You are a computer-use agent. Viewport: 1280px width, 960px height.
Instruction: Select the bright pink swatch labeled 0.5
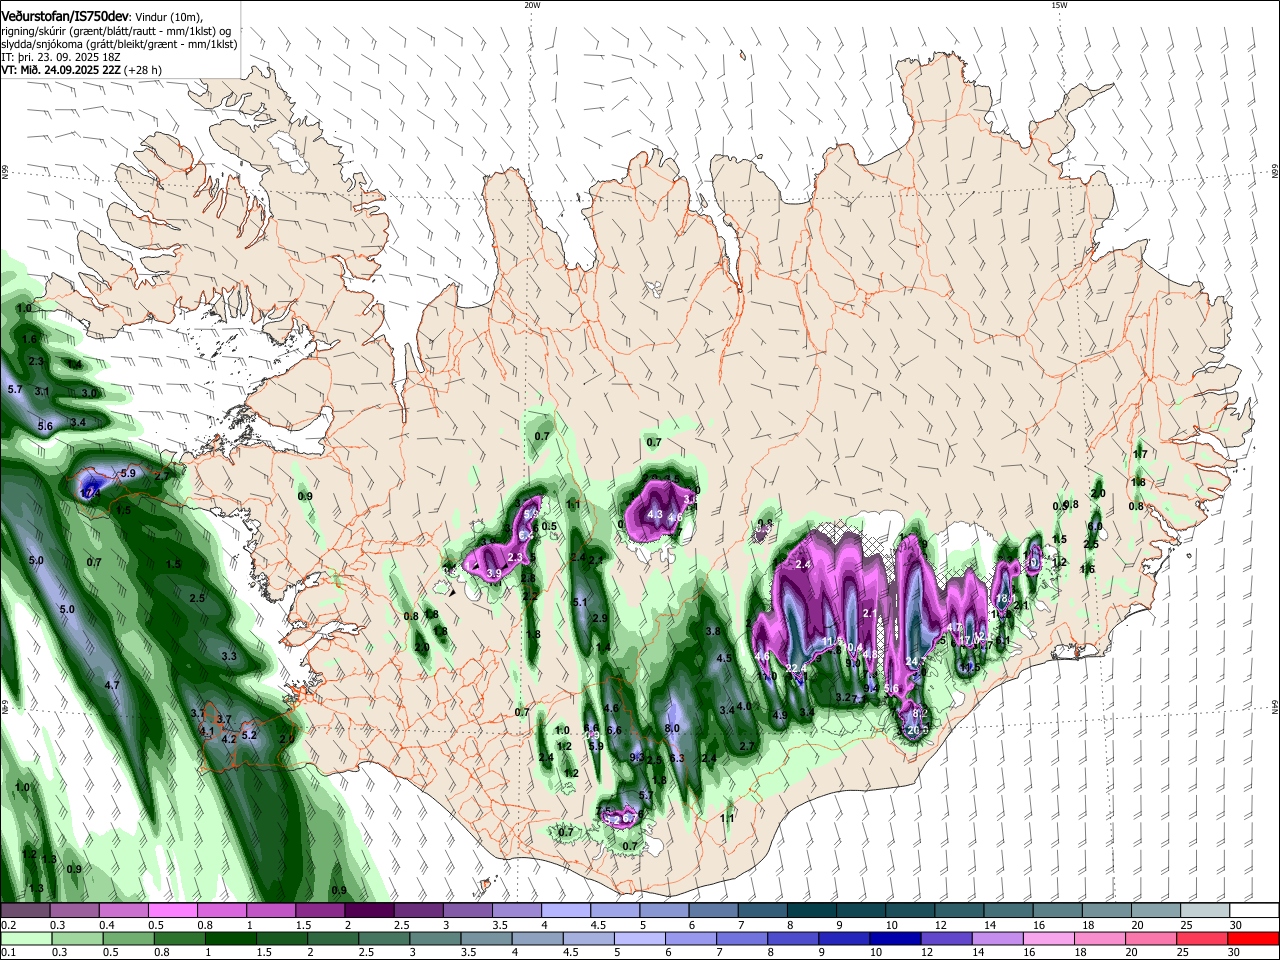(172, 910)
